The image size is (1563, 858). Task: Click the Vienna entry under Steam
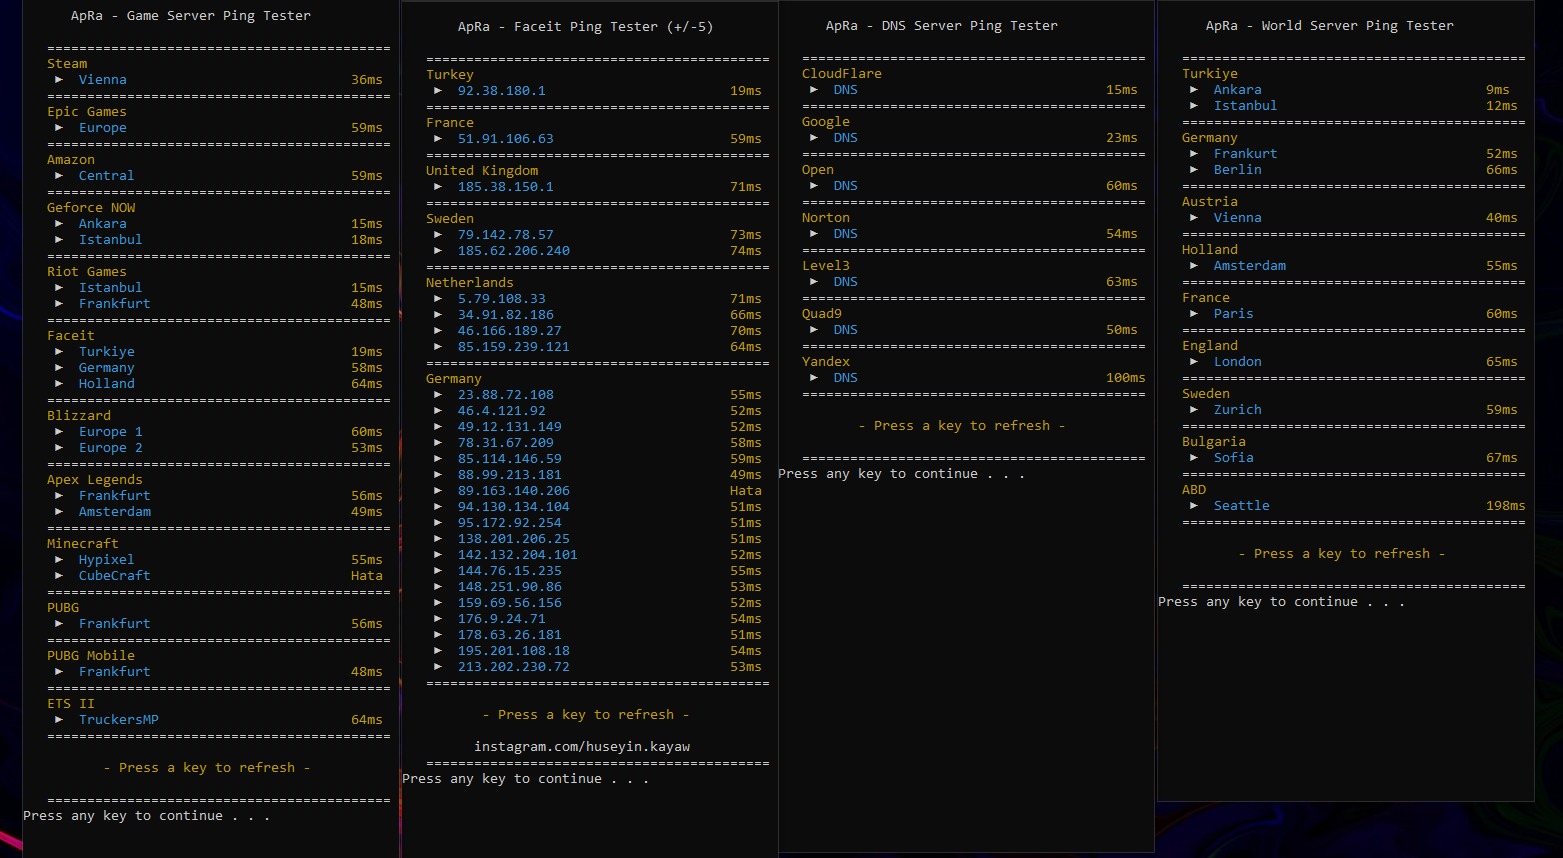click(x=103, y=80)
